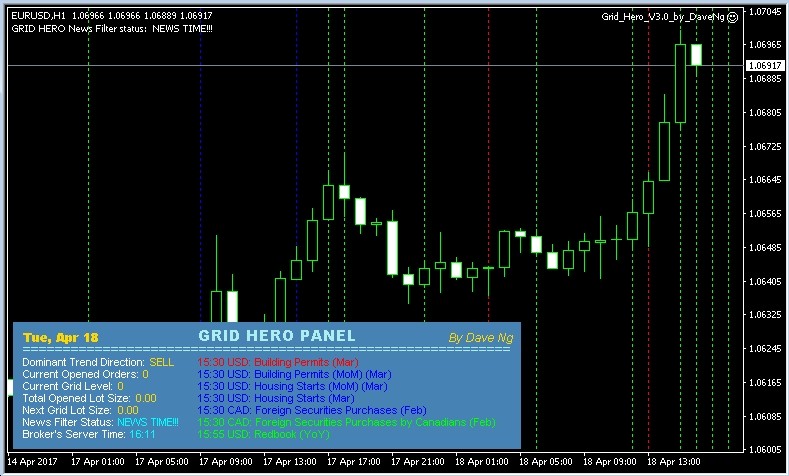This screenshot has height=476, width=789.
Task: Click the By Dave Ng author text
Action: (481, 338)
